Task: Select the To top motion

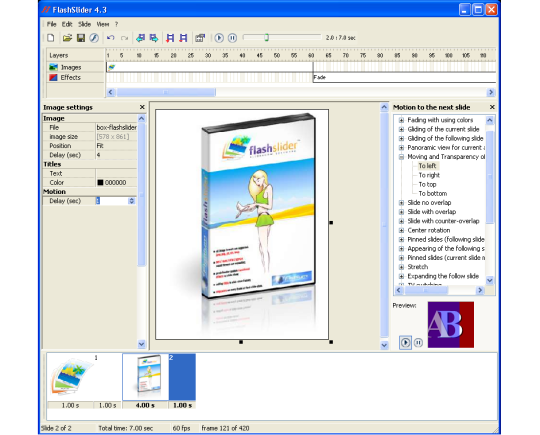Action: (x=427, y=184)
